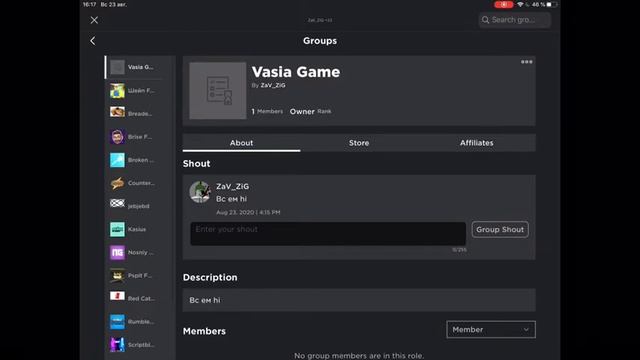
Task: Open the green-yellow group icon below Vasia G...
Action: point(117,91)
